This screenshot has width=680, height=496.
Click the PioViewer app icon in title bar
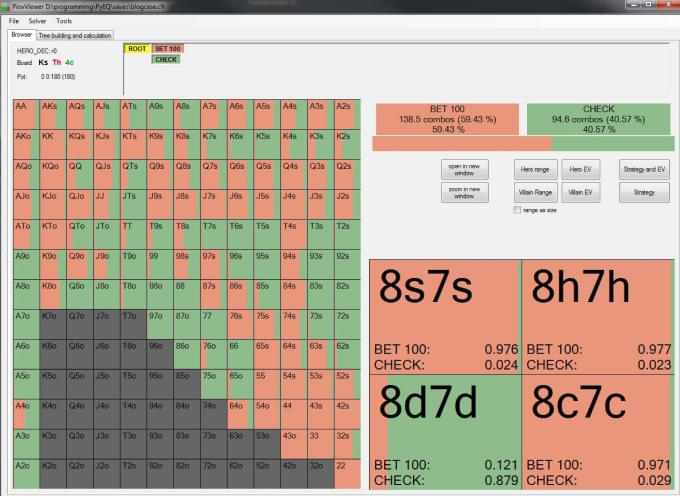(x=7, y=6)
